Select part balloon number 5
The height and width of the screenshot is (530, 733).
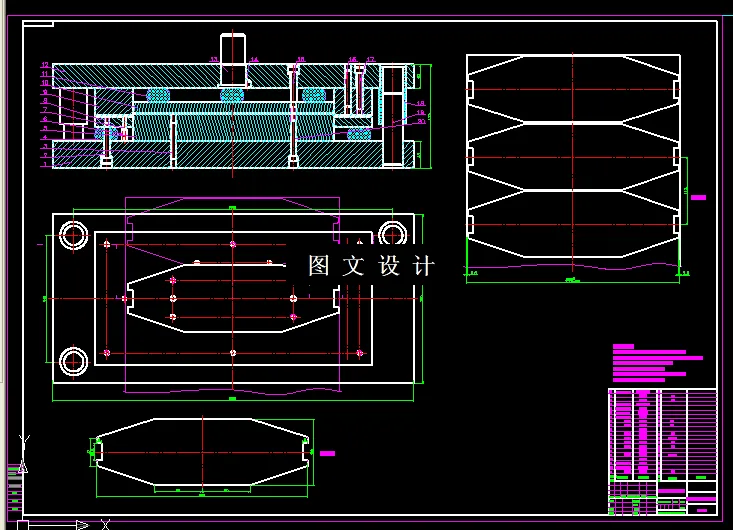click(x=45, y=128)
